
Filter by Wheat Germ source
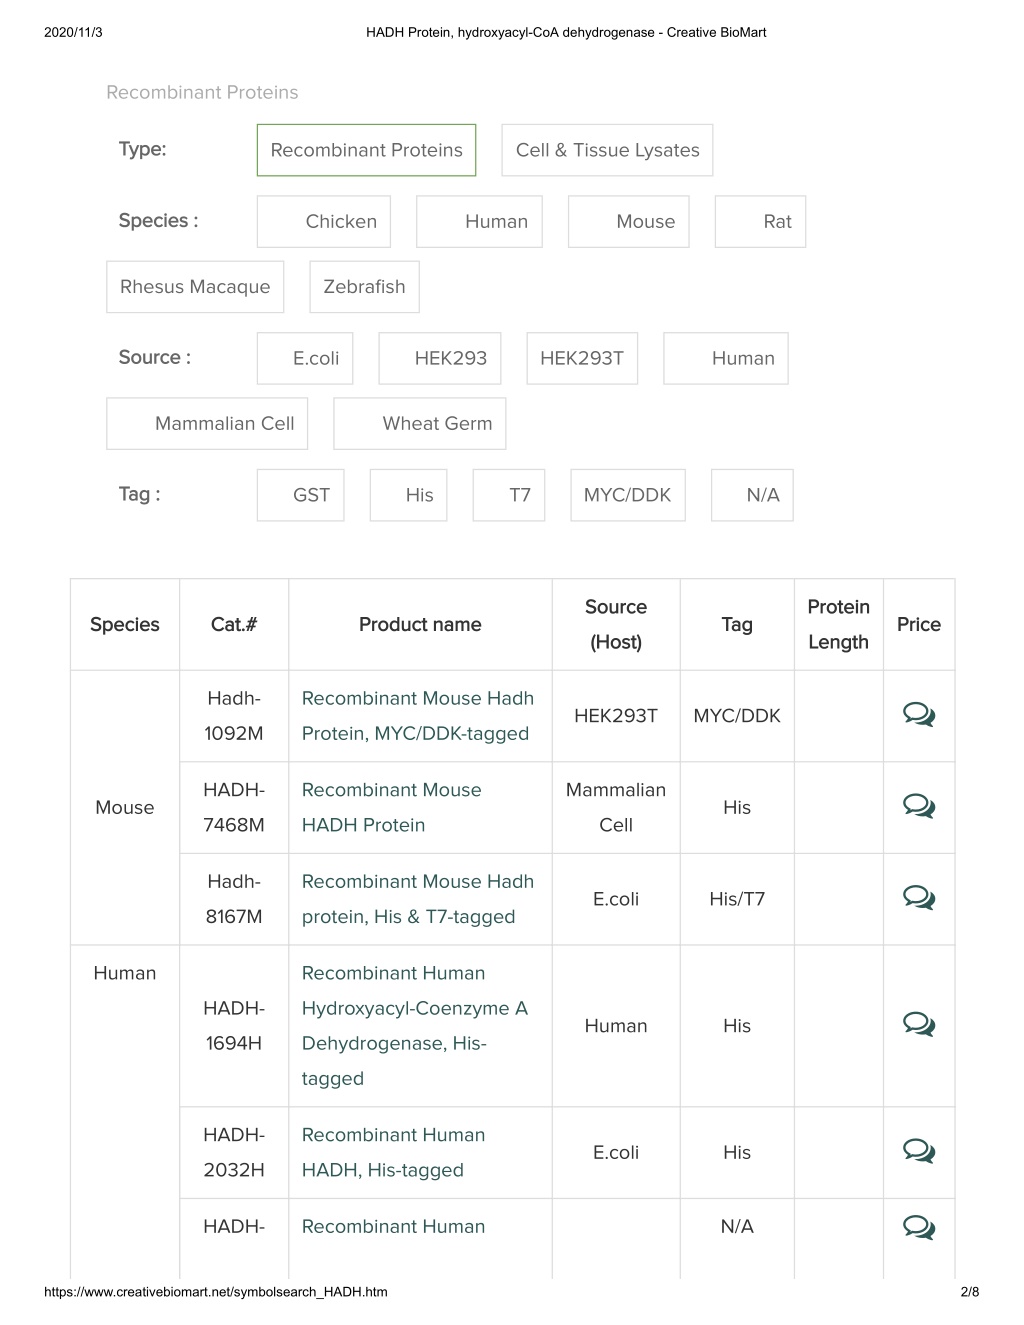click(420, 424)
